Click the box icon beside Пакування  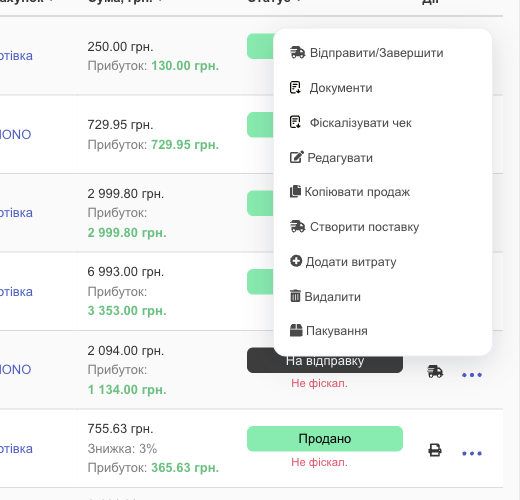296,330
